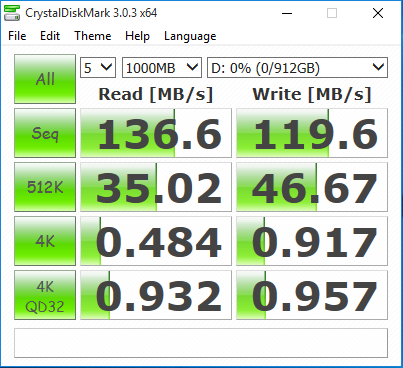
Task: Click the Seq read result 136.6
Action: 156,133
